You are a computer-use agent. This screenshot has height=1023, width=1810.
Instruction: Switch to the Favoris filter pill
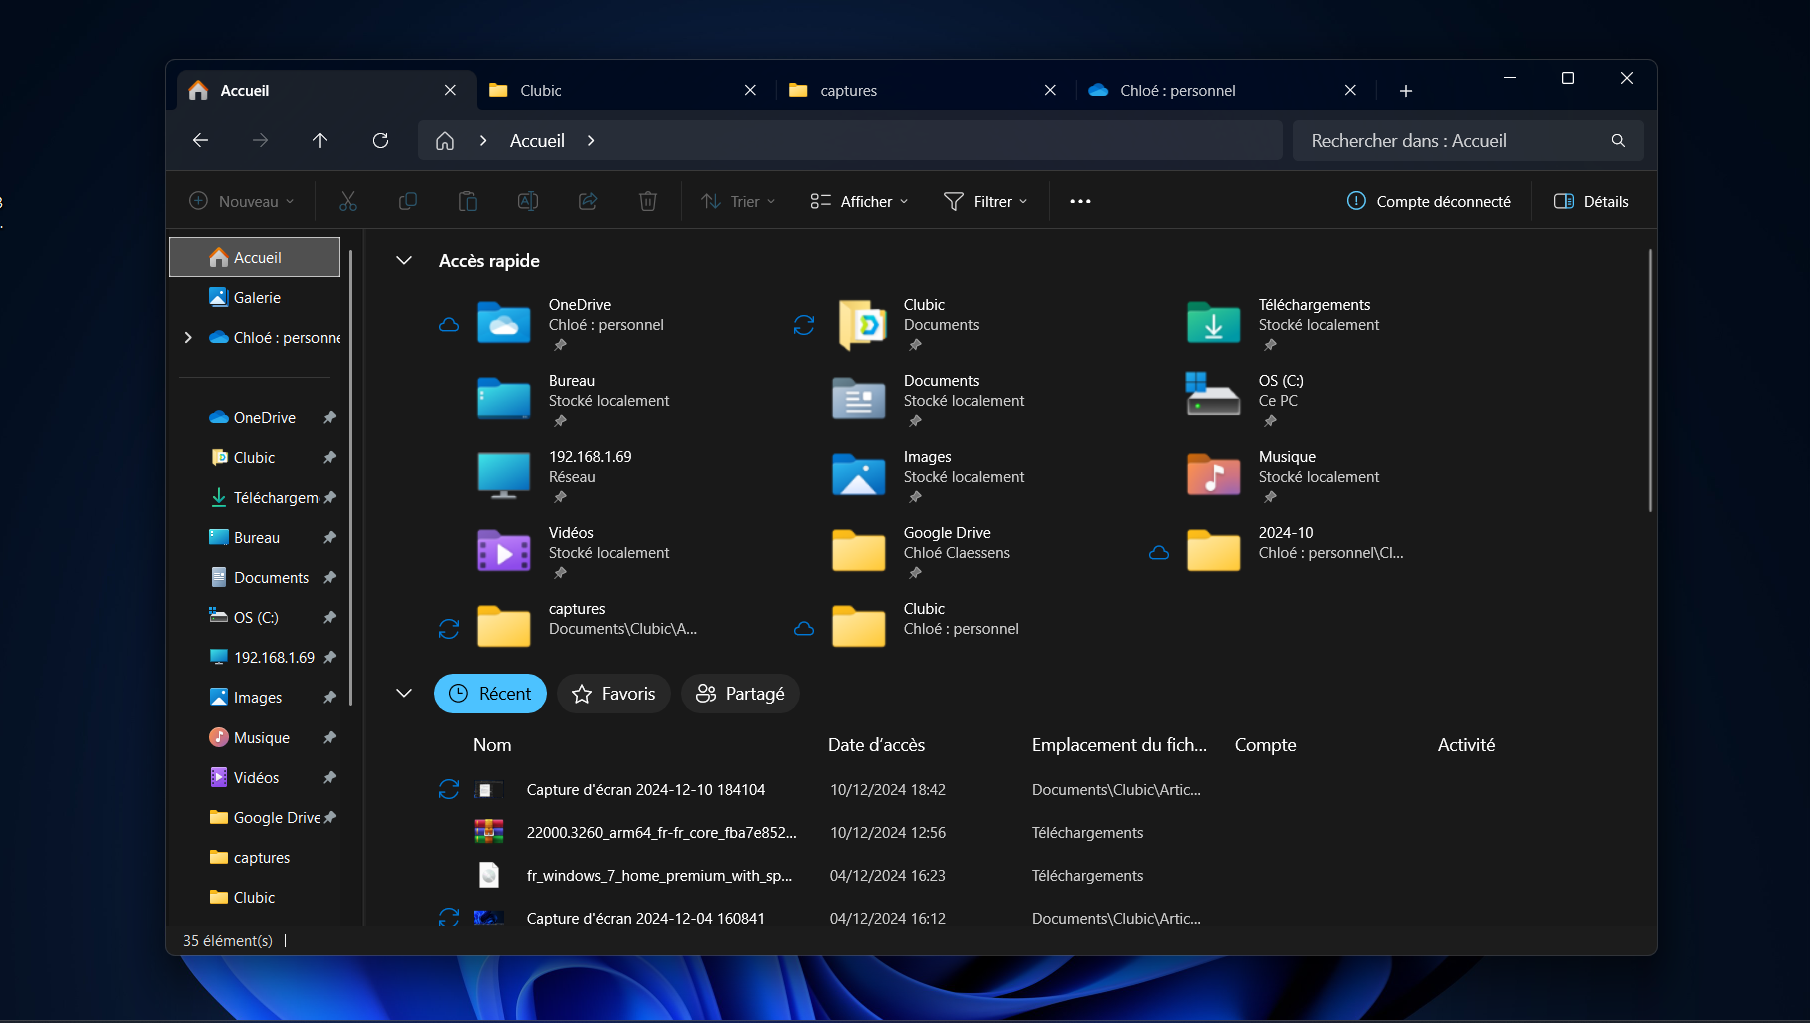613,693
